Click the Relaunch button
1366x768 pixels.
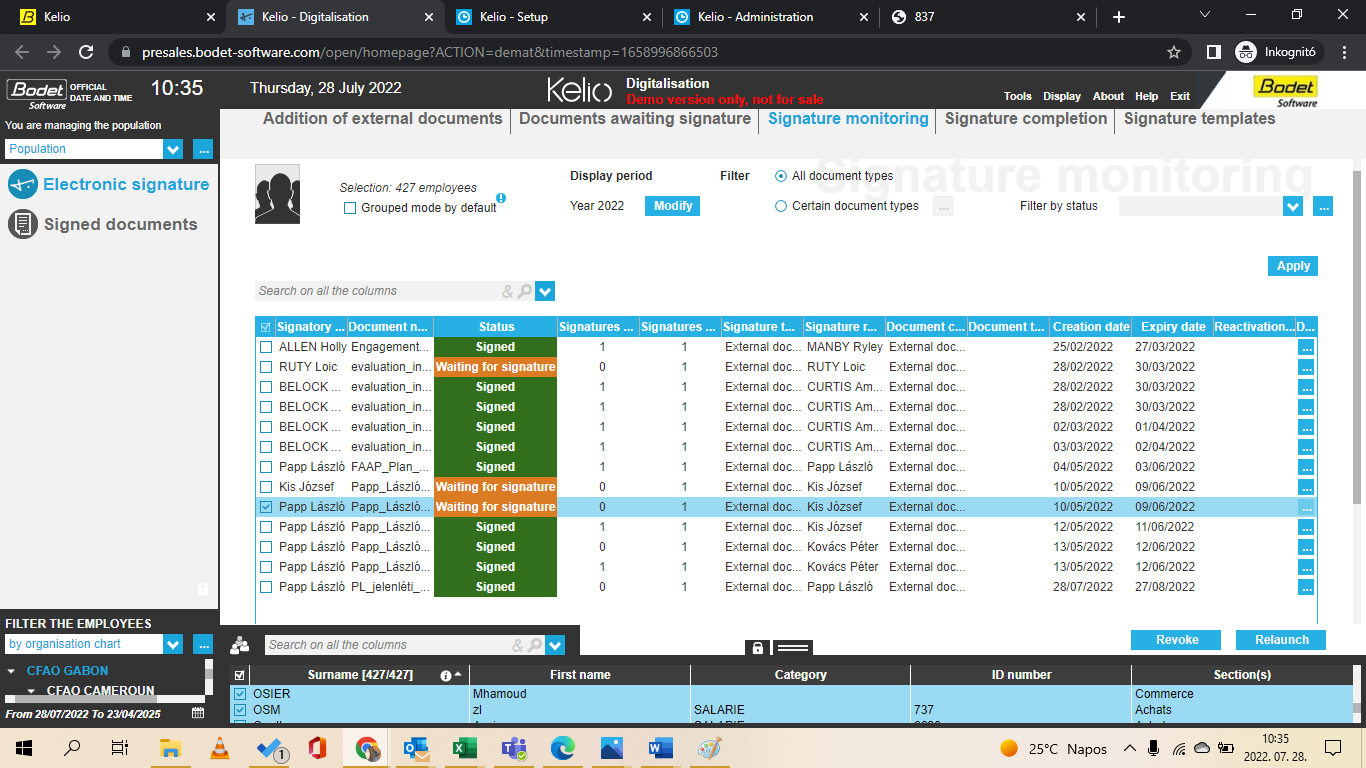(x=1281, y=640)
